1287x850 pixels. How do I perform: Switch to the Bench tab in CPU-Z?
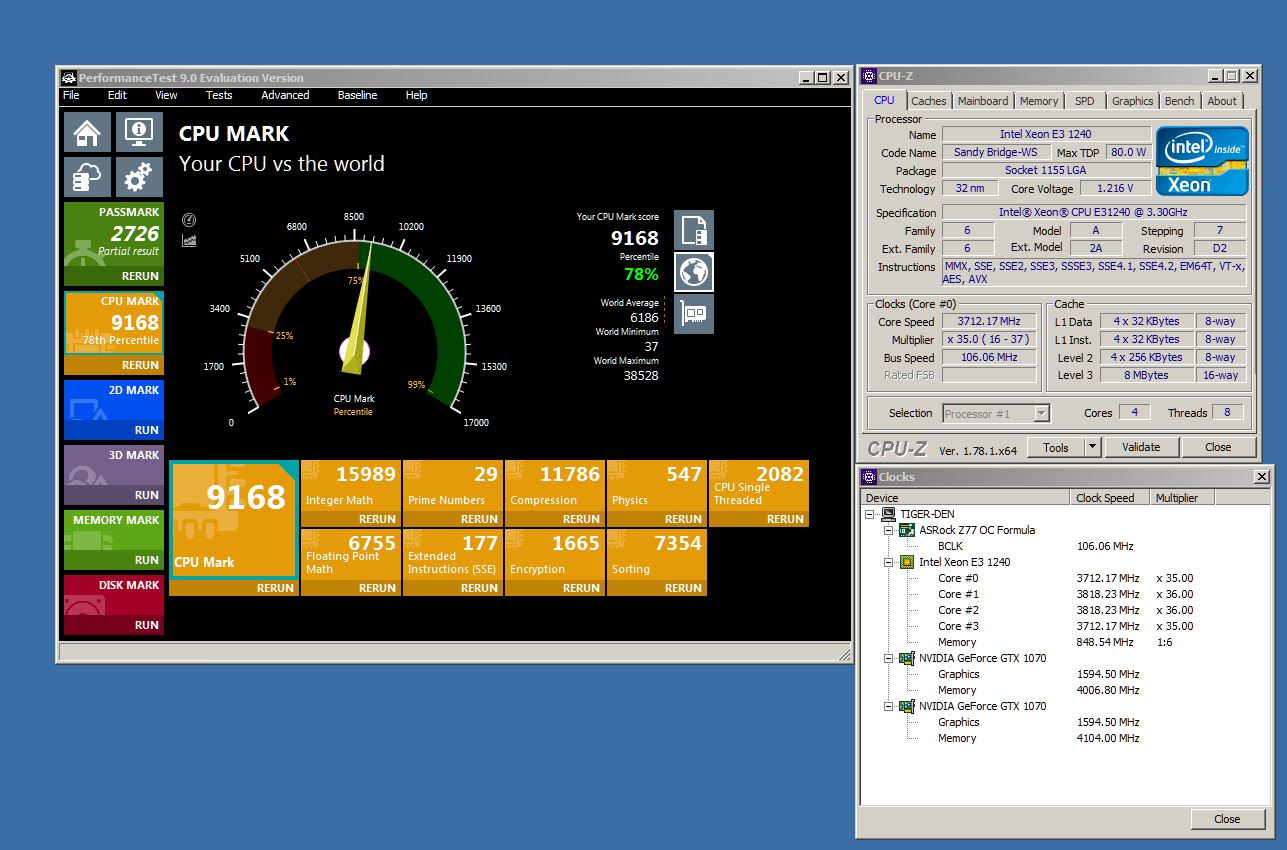point(1179,101)
